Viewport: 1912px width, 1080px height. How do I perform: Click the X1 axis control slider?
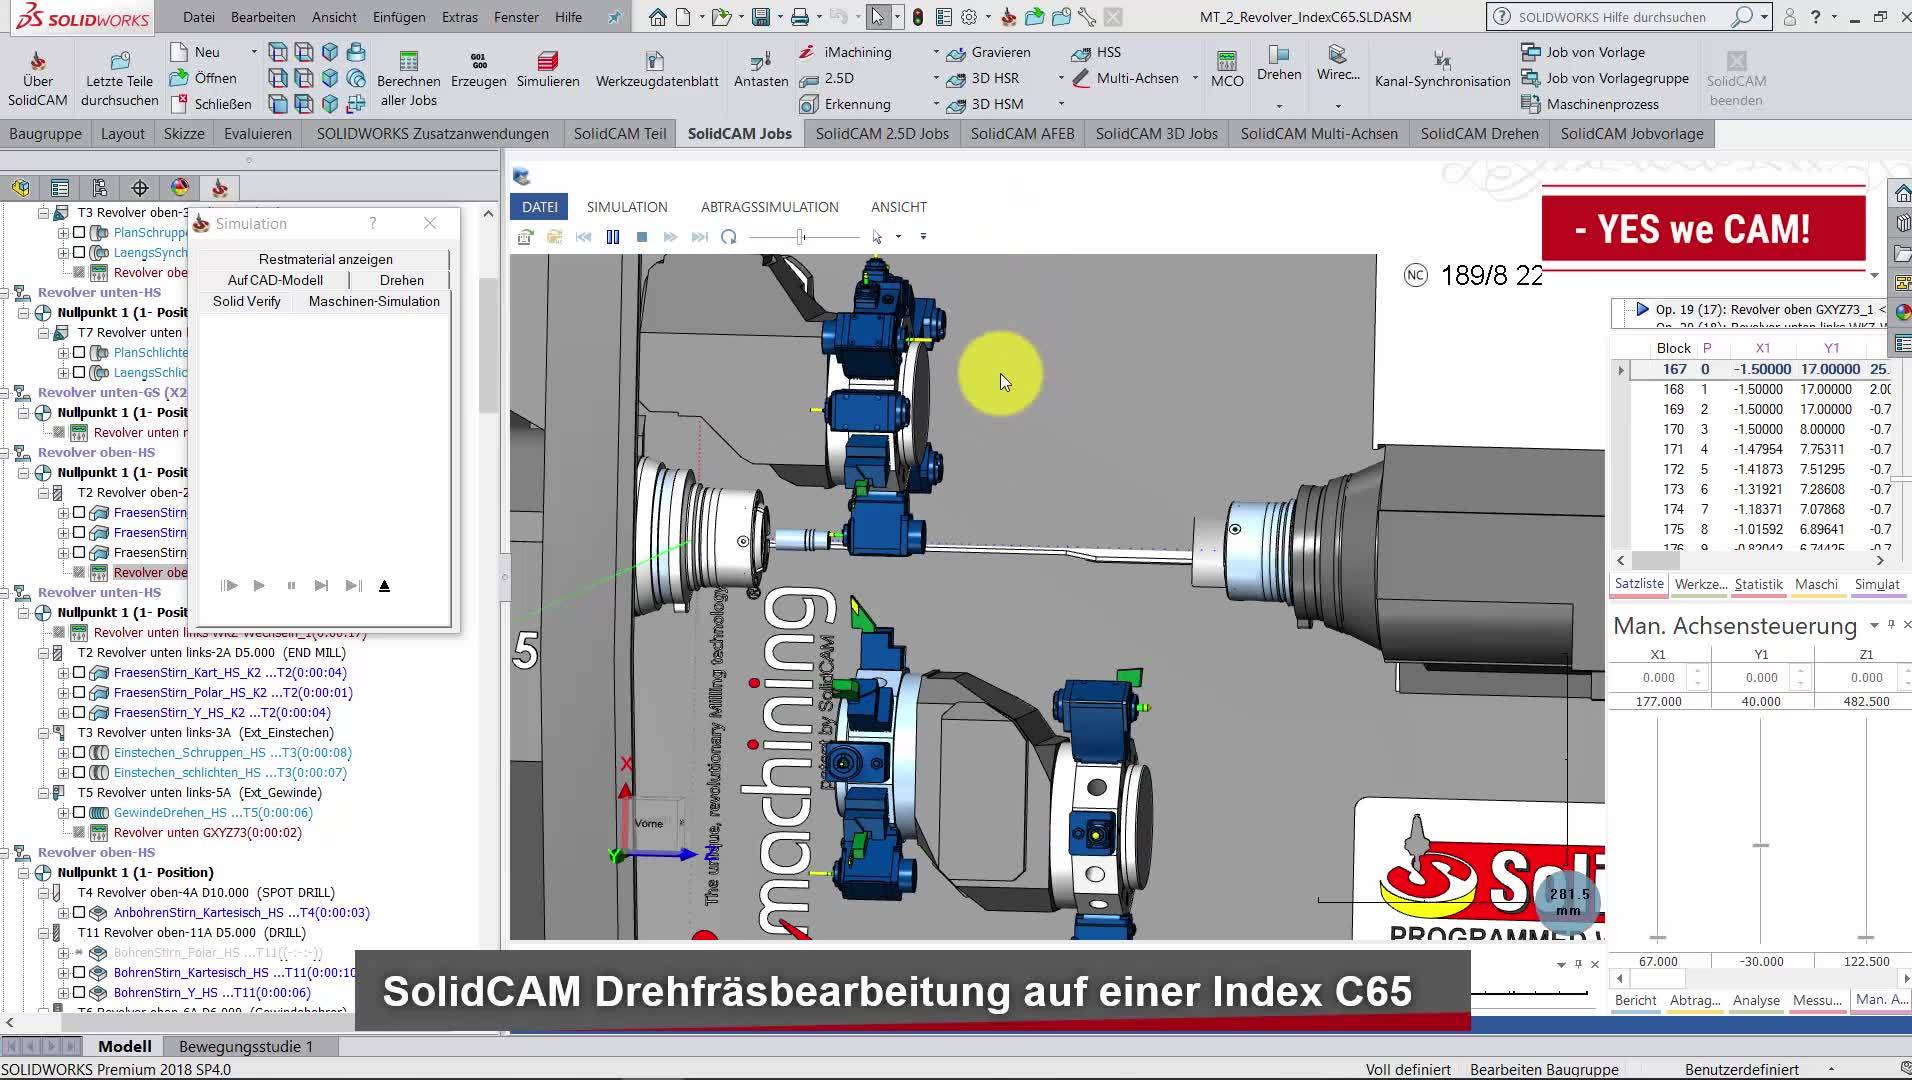[x=1658, y=937]
